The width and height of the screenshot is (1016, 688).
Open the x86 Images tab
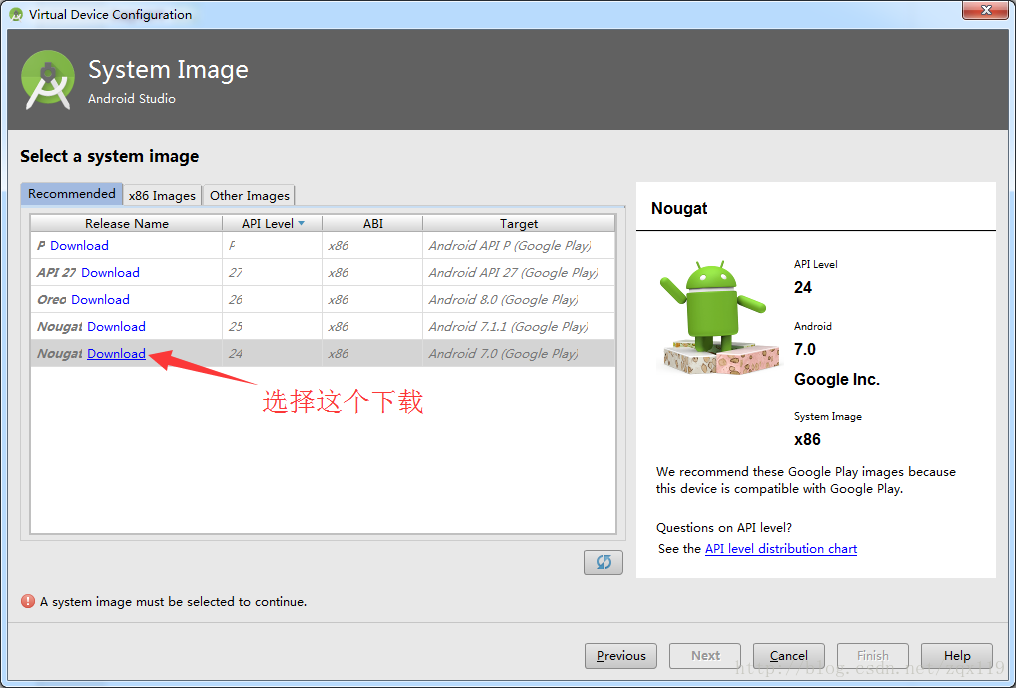pos(162,196)
